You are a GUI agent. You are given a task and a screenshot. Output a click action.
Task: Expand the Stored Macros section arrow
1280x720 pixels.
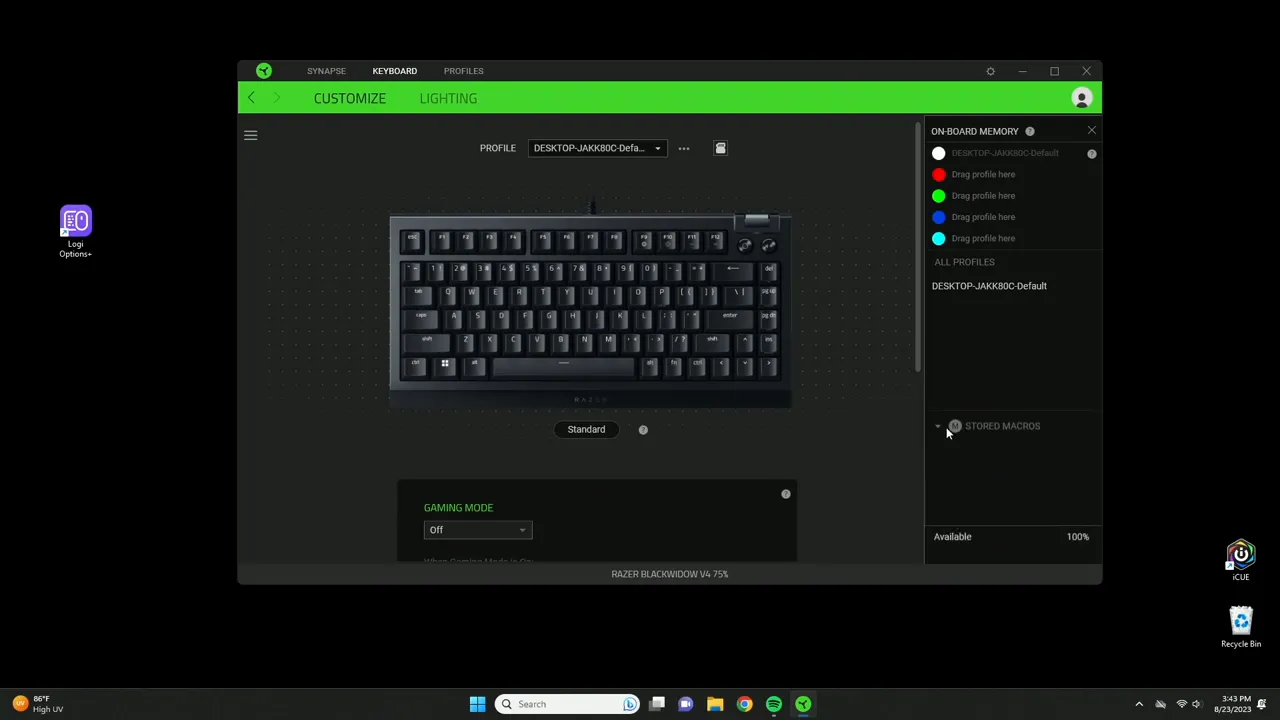938,427
